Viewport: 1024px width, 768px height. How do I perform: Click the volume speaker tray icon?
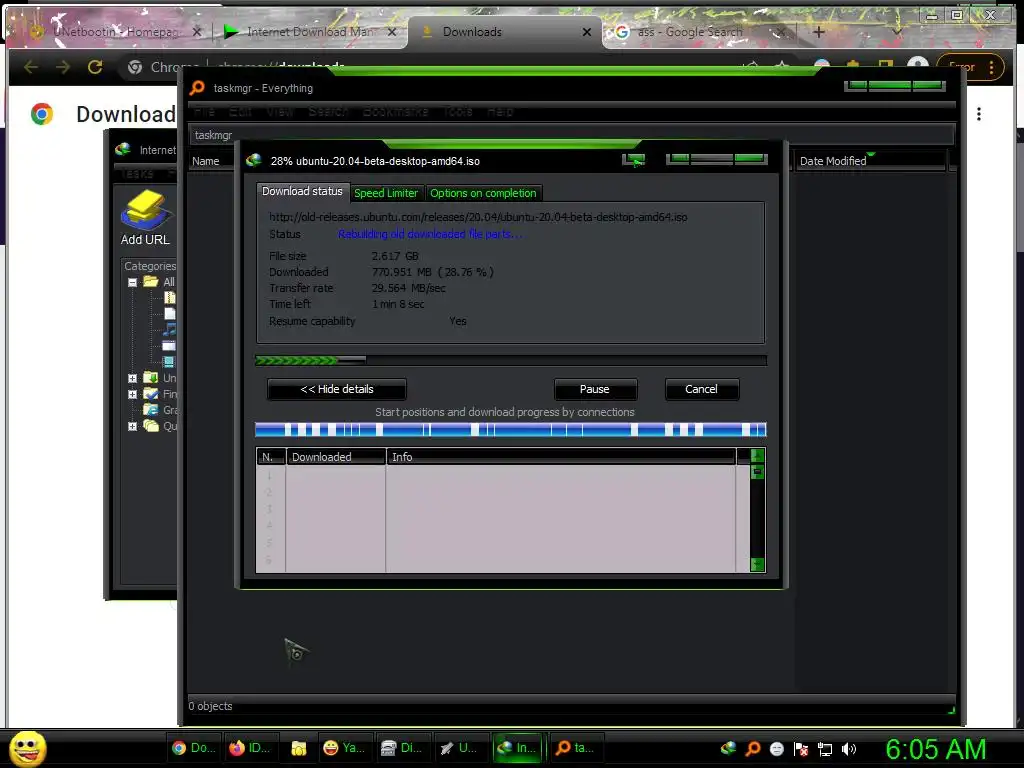[x=849, y=749]
